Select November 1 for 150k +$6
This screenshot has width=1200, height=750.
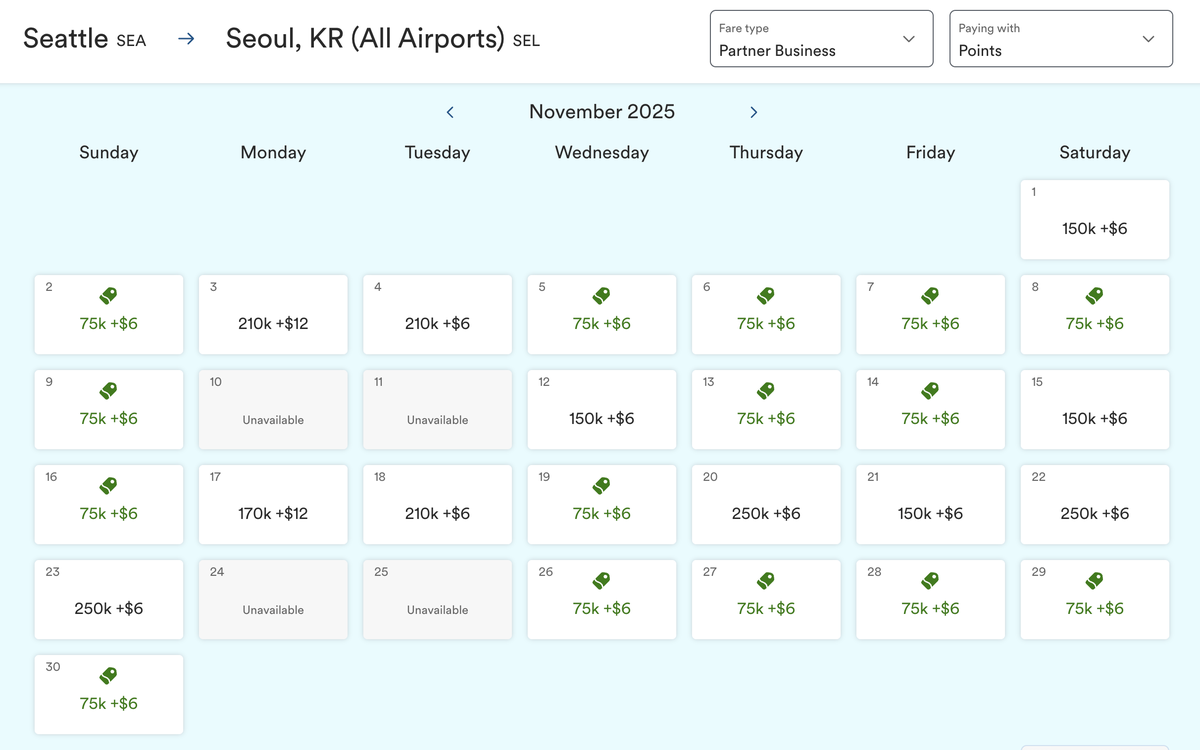pos(1094,220)
